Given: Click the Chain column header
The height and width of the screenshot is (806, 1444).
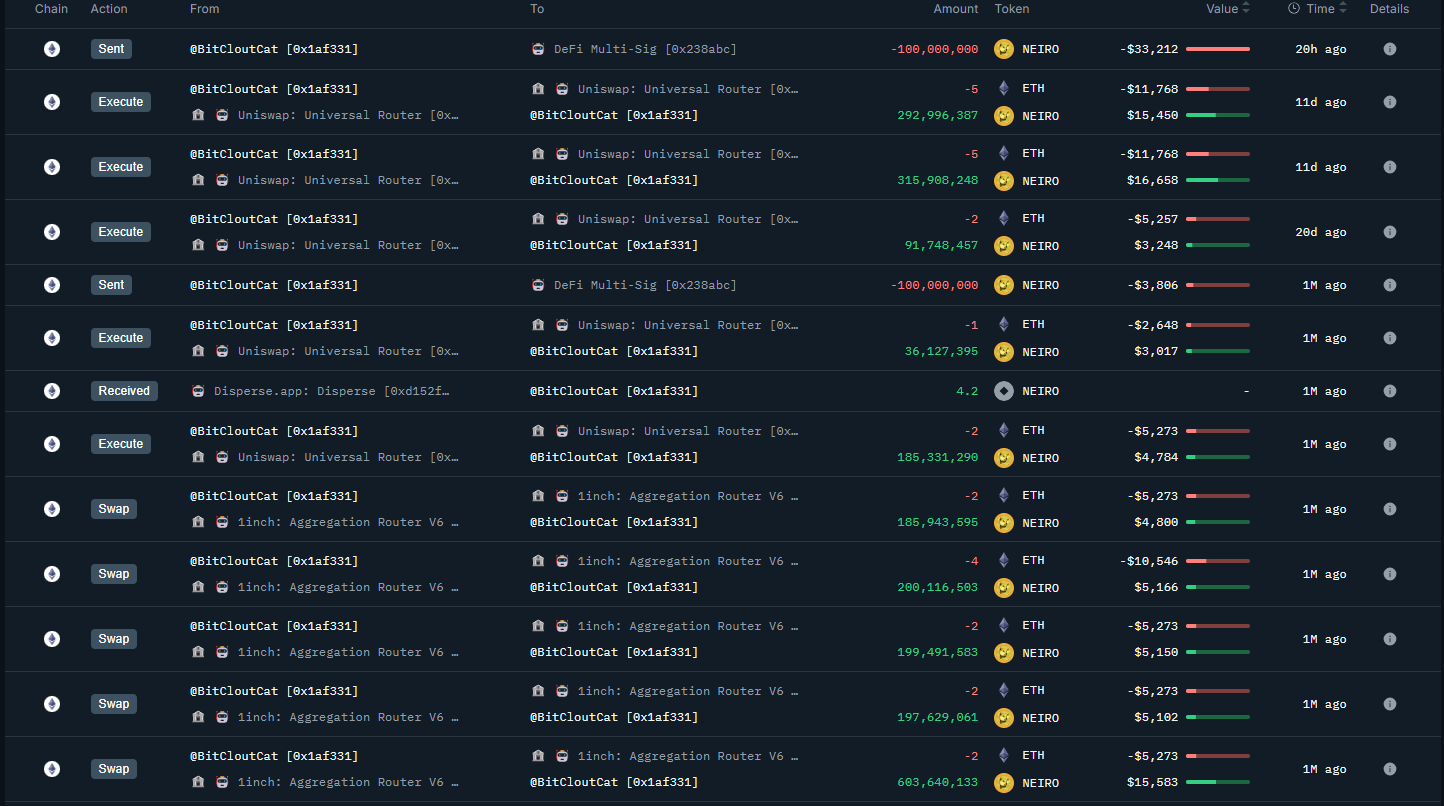Looking at the screenshot, I should tap(52, 9).
